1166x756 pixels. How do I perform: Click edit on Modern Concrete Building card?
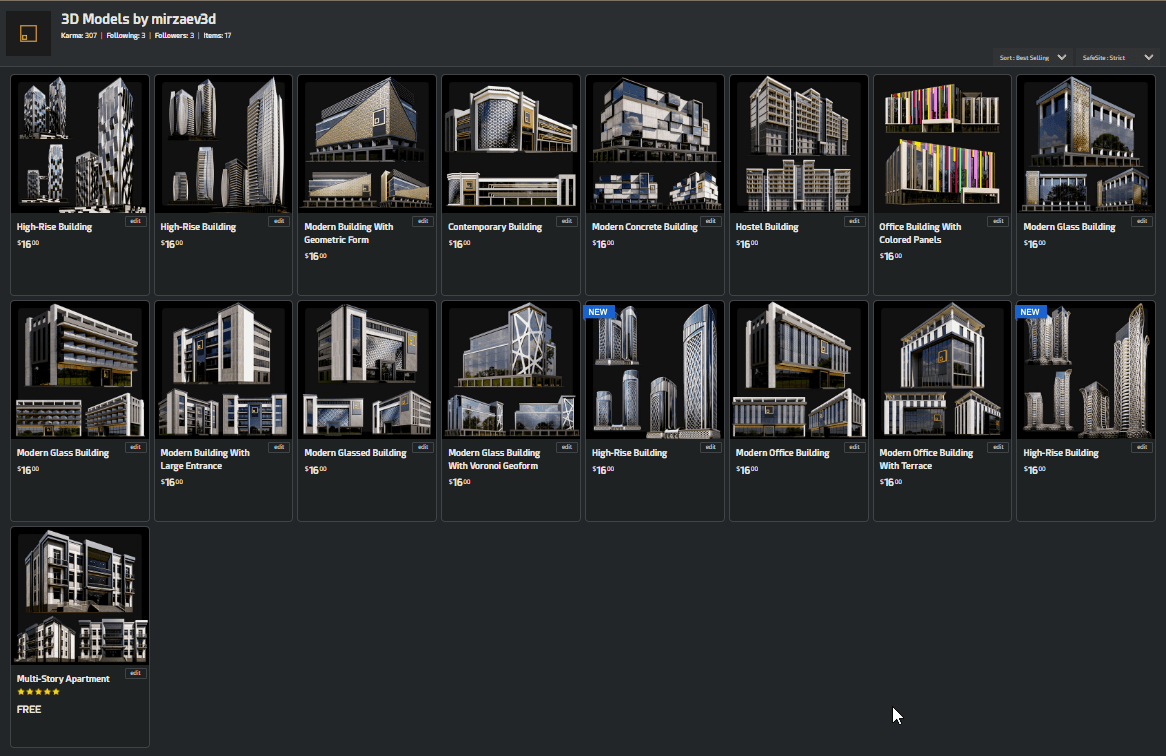click(710, 221)
